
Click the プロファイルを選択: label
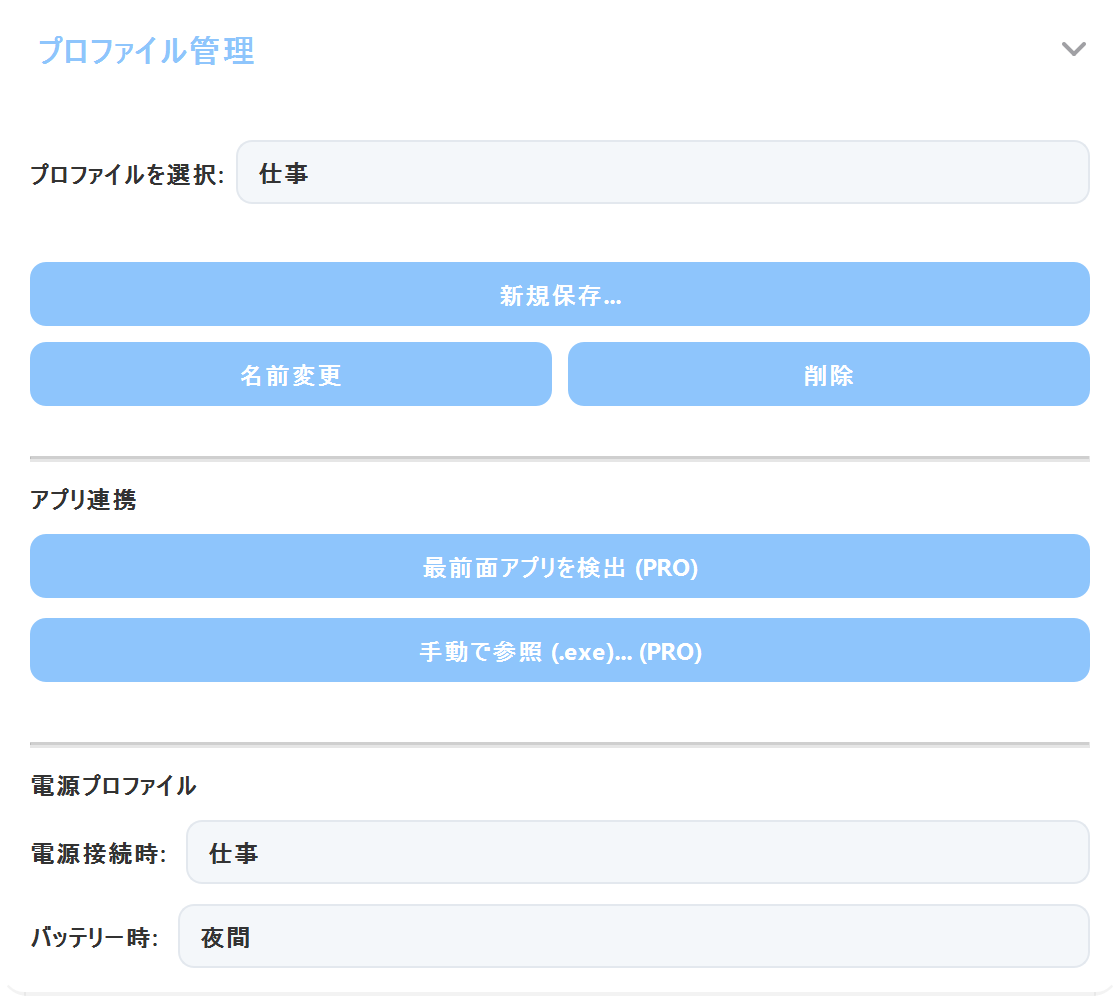point(127,174)
